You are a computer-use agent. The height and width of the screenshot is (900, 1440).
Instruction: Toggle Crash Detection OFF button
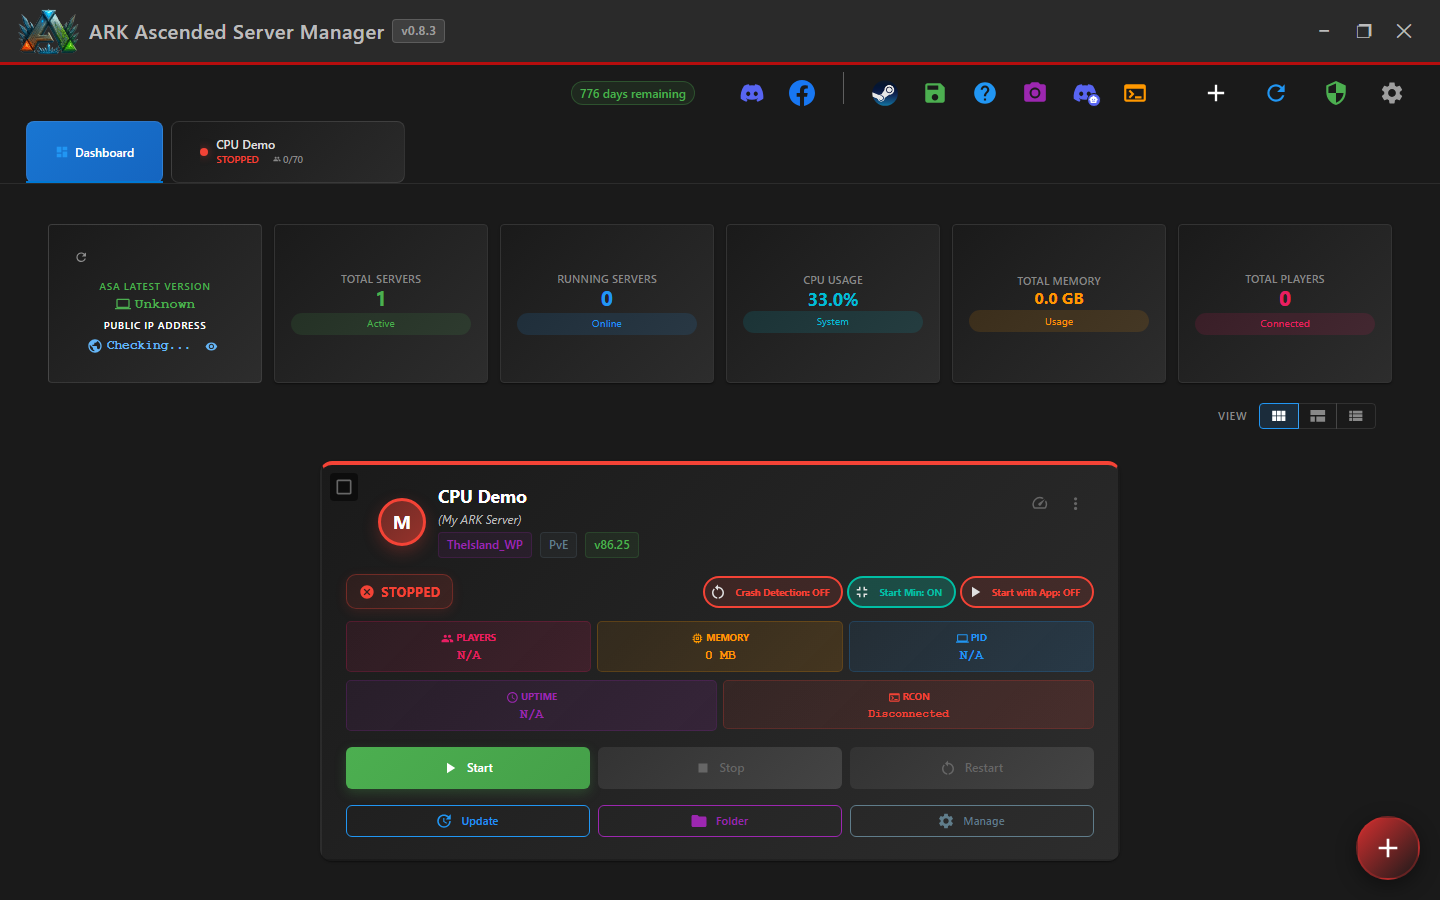(773, 592)
